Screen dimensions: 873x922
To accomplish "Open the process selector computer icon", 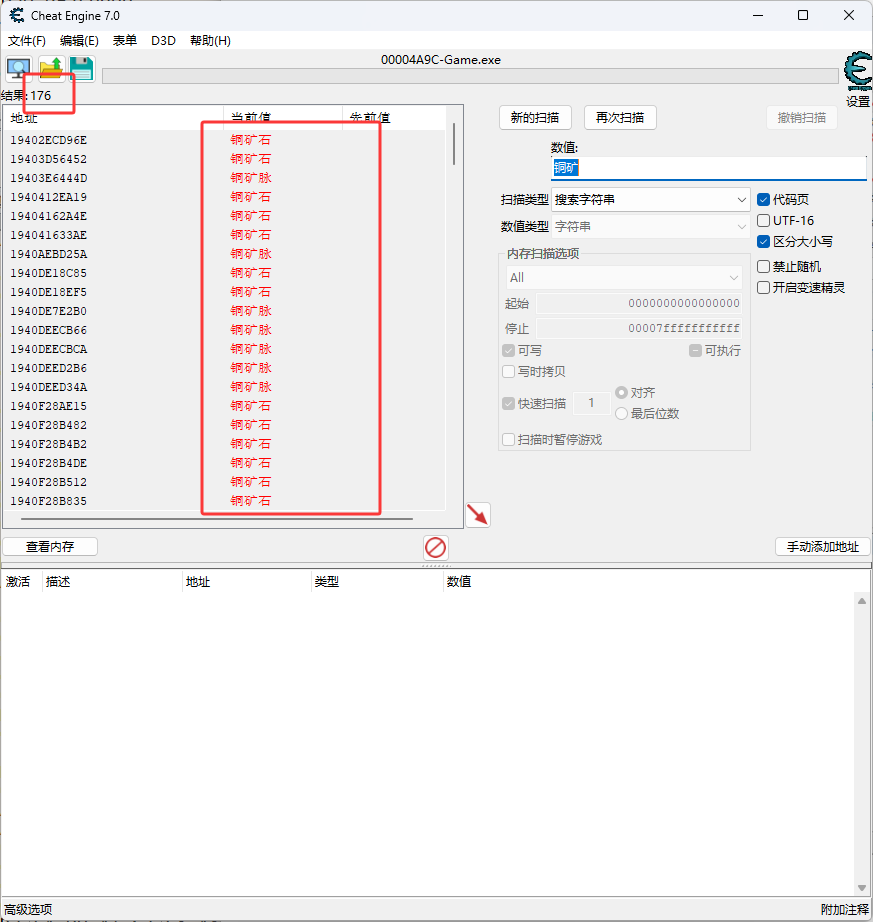I will 19,69.
